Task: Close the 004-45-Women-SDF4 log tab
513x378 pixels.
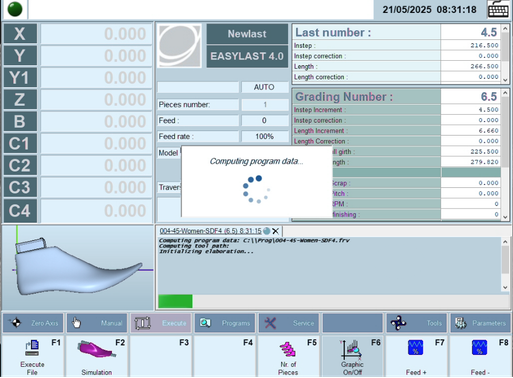Action: coord(275,231)
